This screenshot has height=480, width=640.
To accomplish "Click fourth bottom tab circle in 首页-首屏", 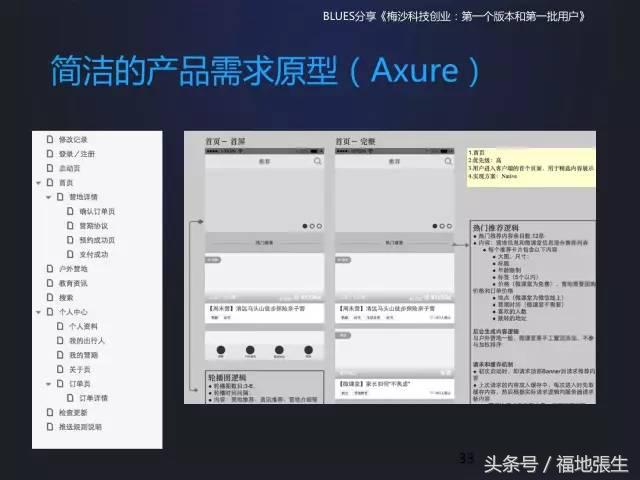I will click(309, 350).
